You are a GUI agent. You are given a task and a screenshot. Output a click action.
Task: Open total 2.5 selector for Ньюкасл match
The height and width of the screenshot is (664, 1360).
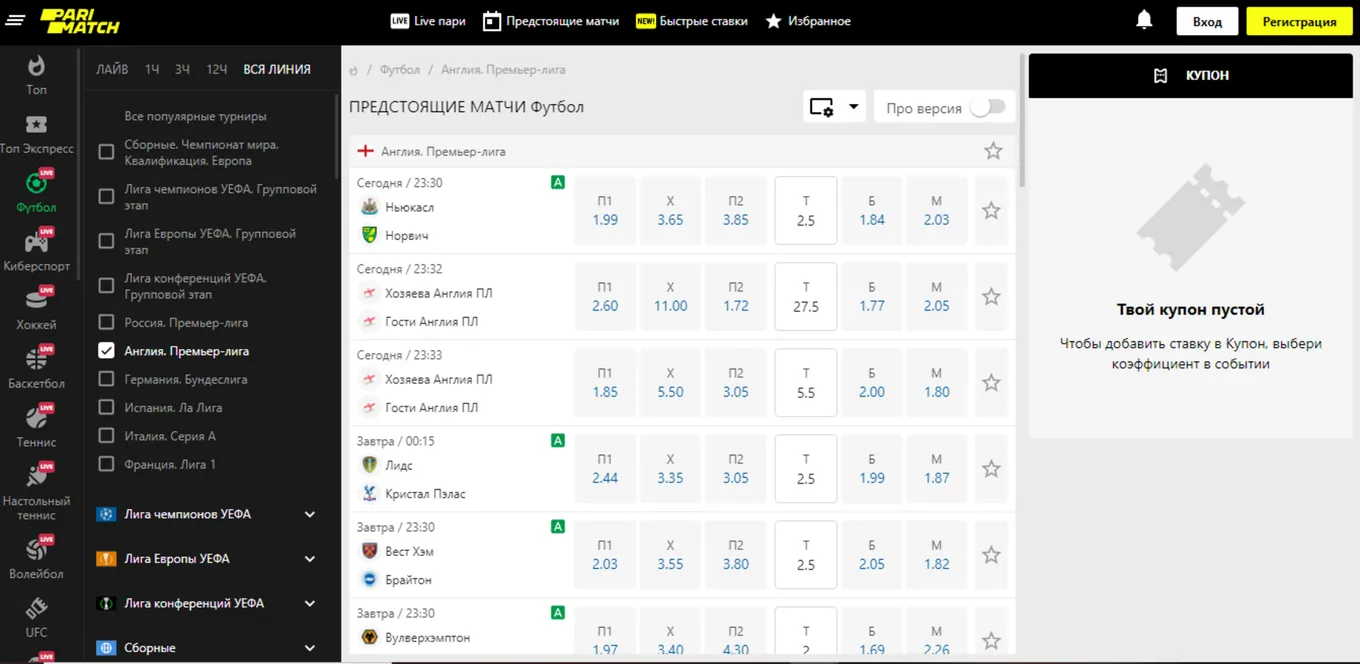click(806, 210)
